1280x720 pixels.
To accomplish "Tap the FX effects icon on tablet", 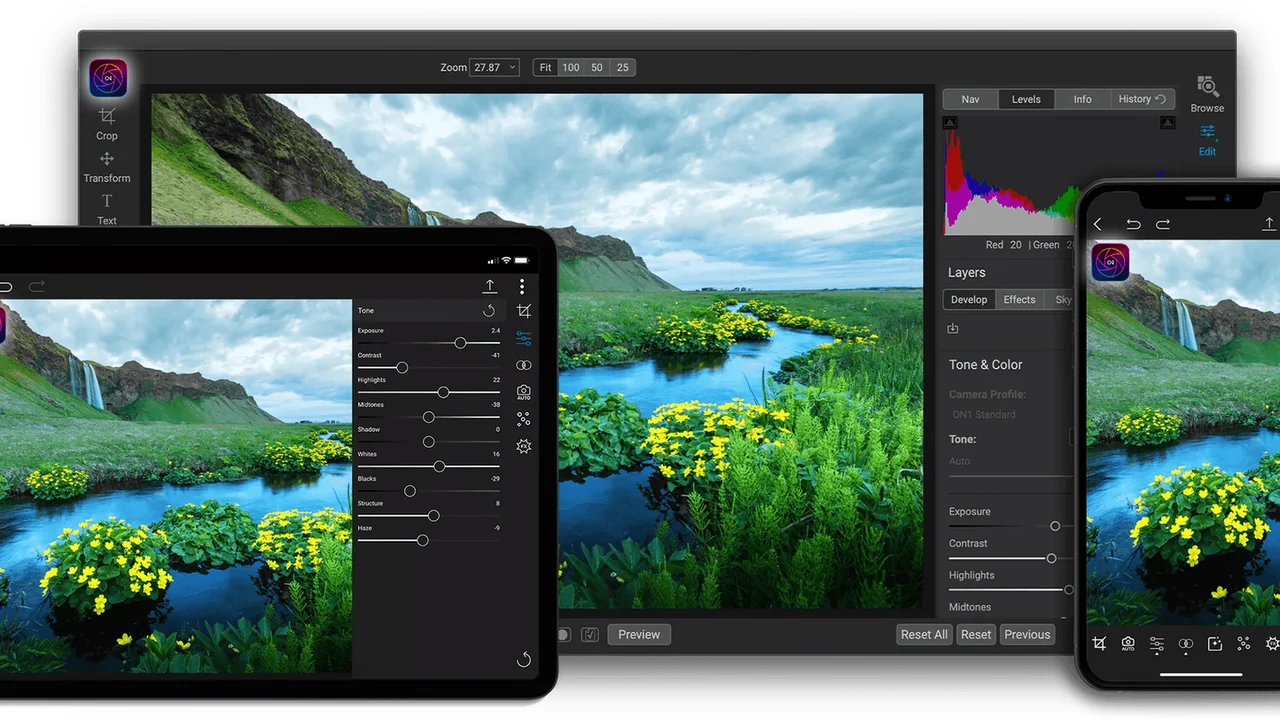I will click(524, 447).
